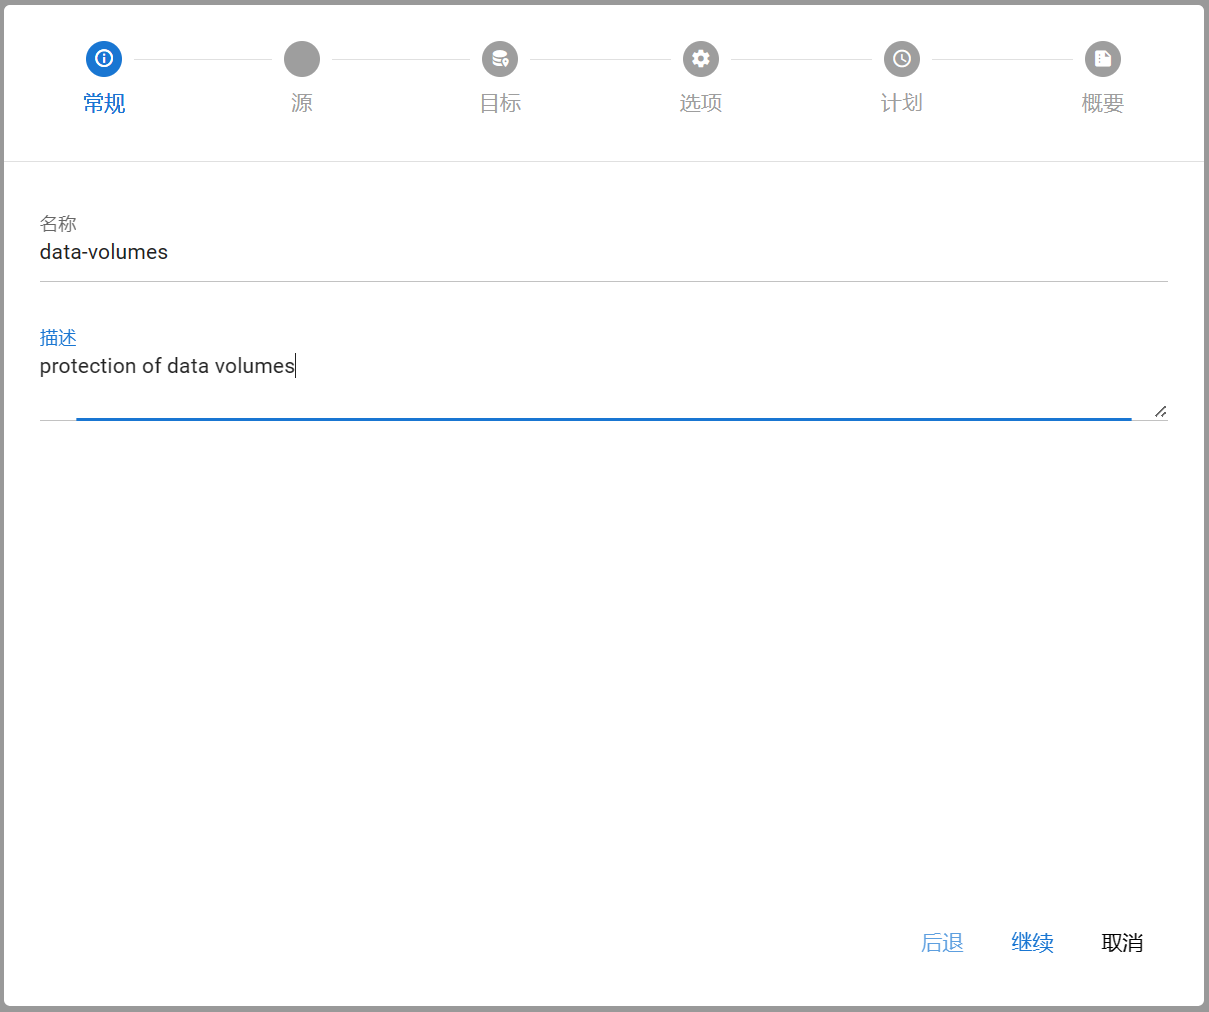Screen dimensions: 1209x1012
Task: Cancel the wizard with 取消
Action: coord(1122,943)
